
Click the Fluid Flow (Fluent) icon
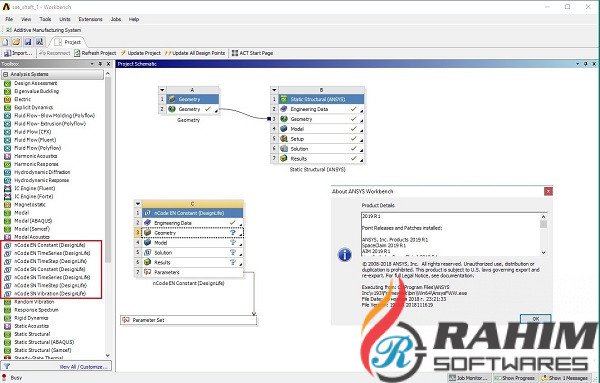[x=7, y=140]
